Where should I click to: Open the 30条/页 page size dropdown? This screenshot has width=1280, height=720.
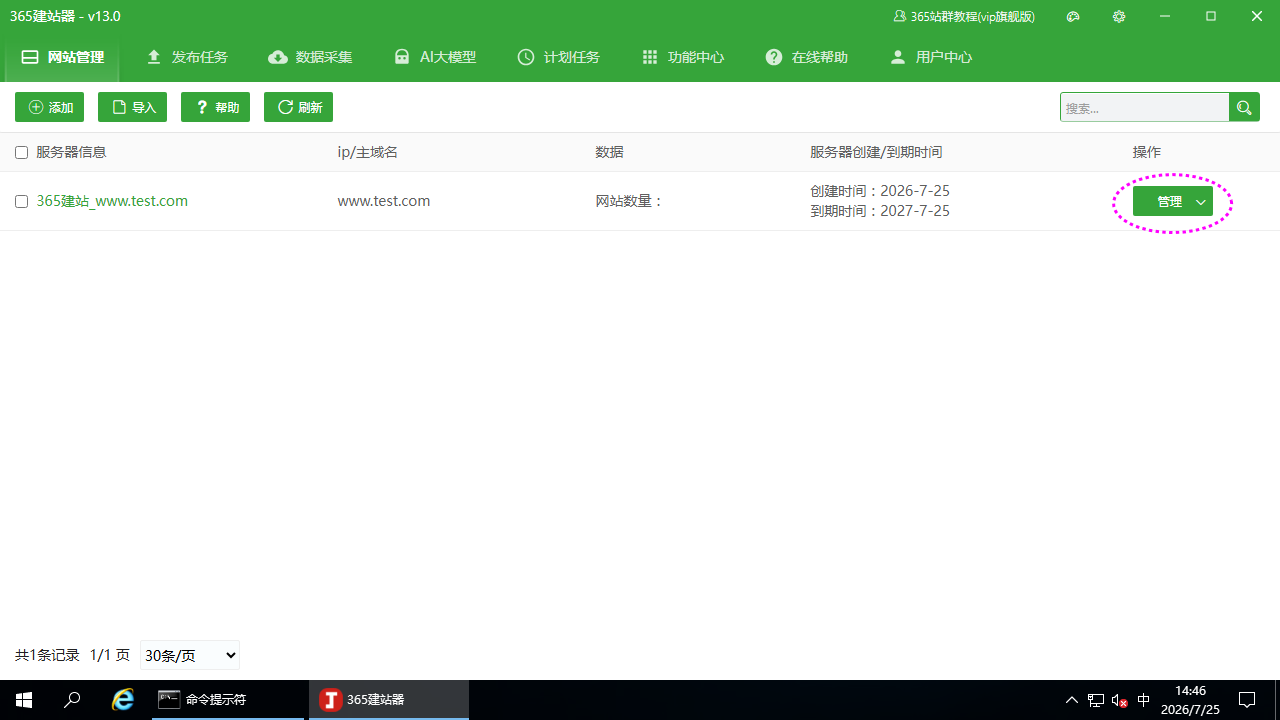tap(190, 655)
